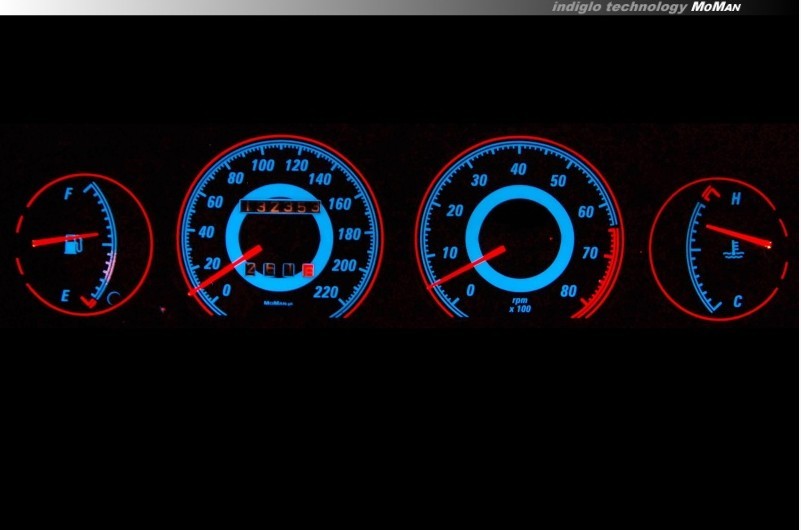Click the red overheat marker near H
Viewport: 801px width, 530px height.
pyautogui.click(x=710, y=191)
